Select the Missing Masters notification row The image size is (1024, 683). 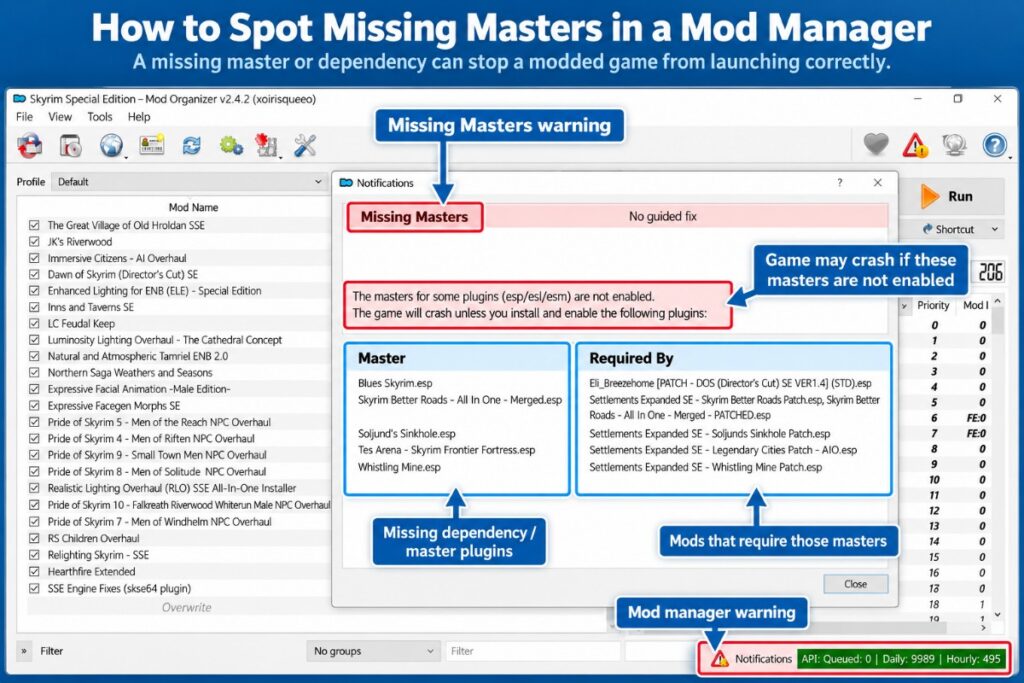[x=617, y=216]
